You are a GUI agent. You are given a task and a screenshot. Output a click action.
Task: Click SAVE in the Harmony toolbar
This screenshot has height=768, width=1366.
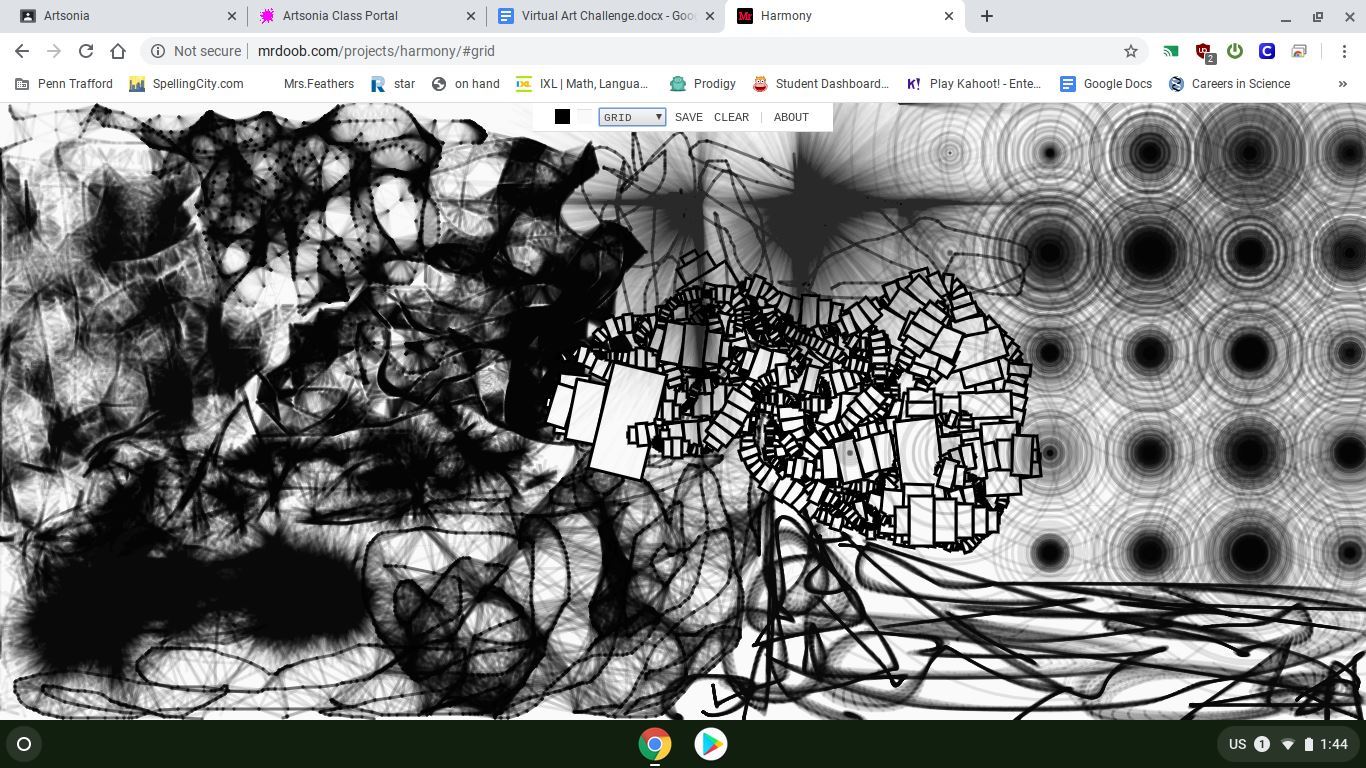tap(688, 117)
